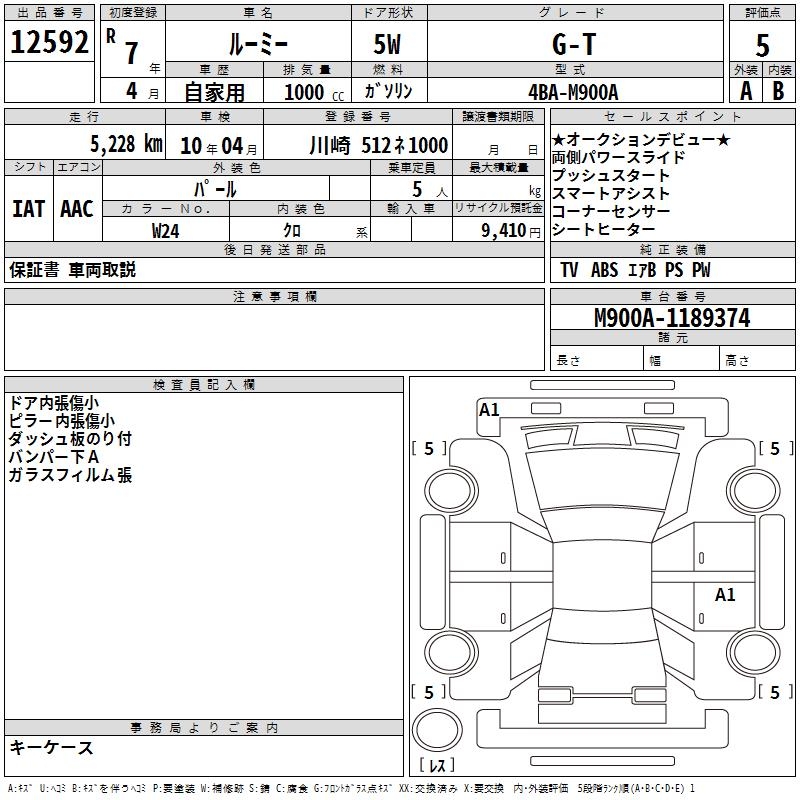Image resolution: width=800 pixels, height=800 pixels.
Task: Select sales point スマートアシスト
Action: [611, 193]
